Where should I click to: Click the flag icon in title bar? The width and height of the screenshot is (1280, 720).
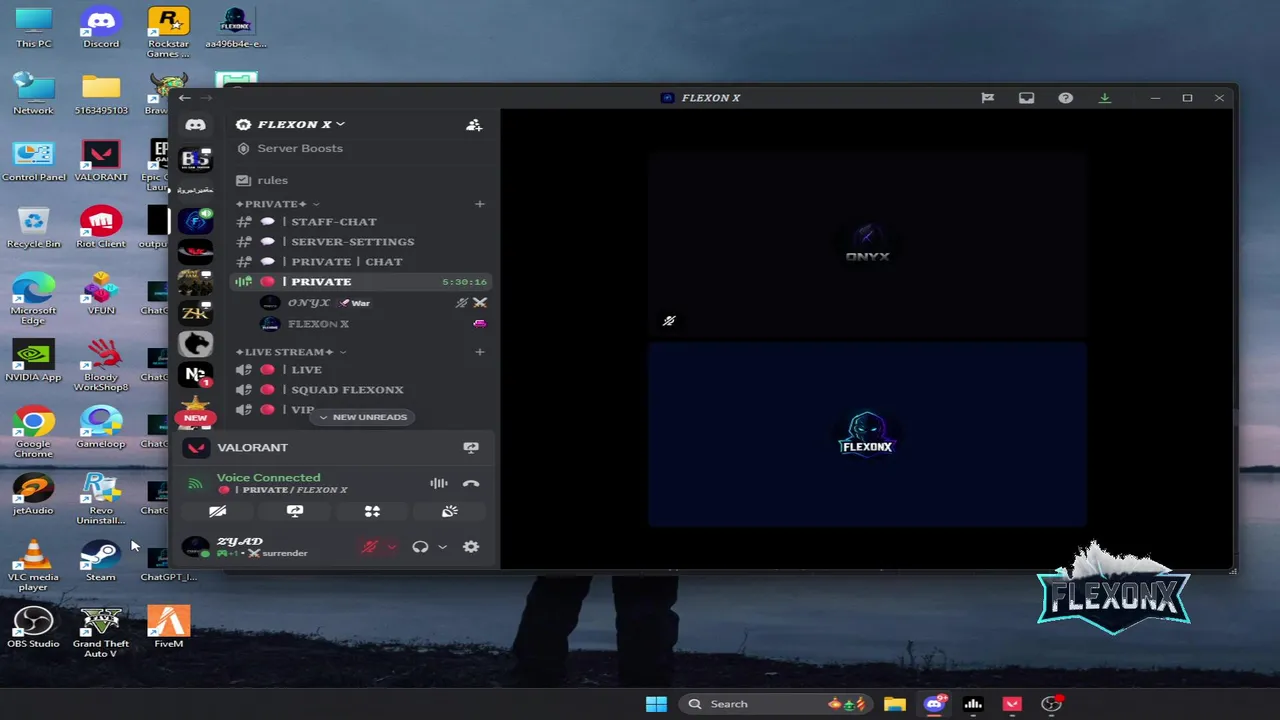point(987,98)
